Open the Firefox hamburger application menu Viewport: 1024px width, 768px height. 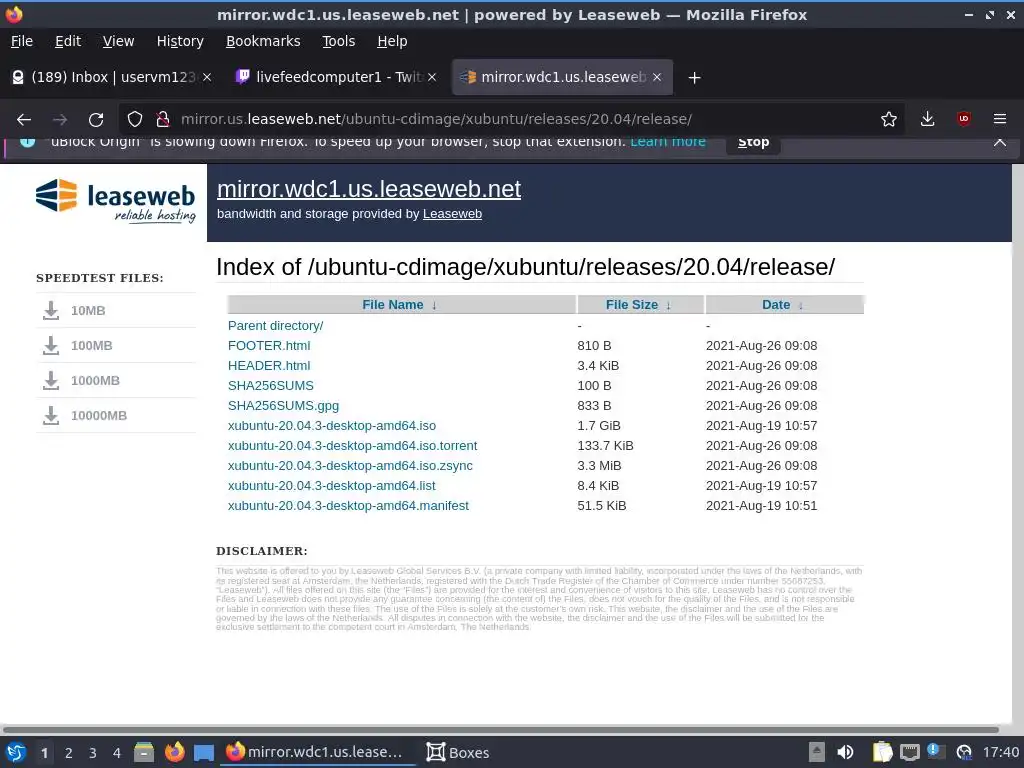[1000, 119]
